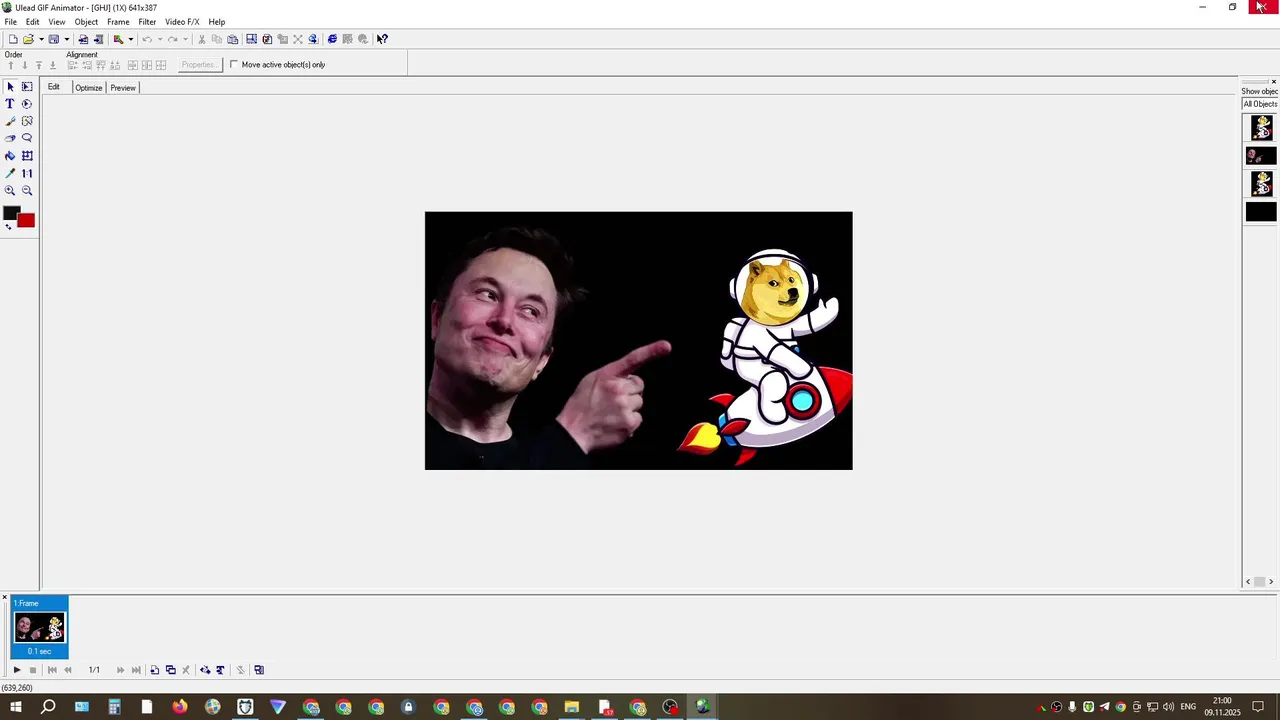Select the rectangle selection tool
The image size is (1280, 720).
click(27, 87)
